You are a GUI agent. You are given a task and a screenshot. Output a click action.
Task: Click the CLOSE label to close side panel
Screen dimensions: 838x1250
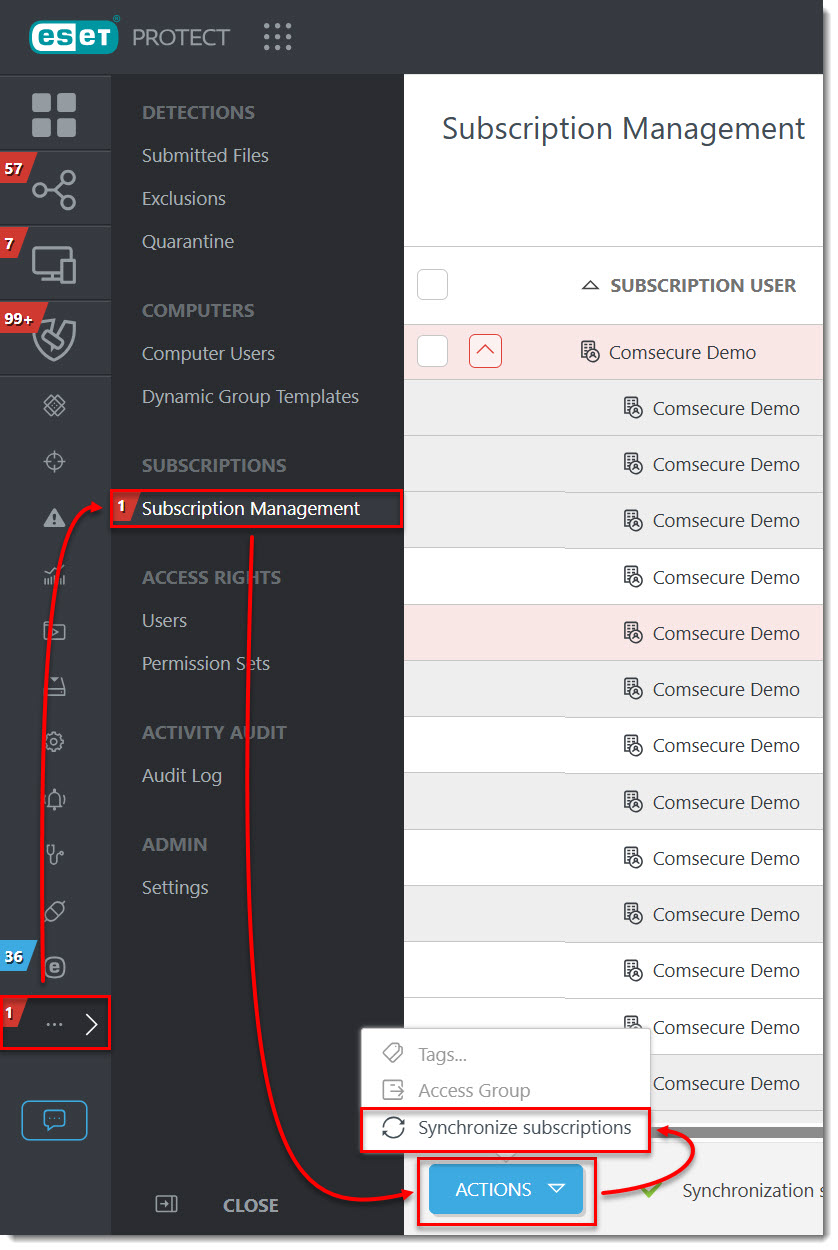click(251, 1205)
